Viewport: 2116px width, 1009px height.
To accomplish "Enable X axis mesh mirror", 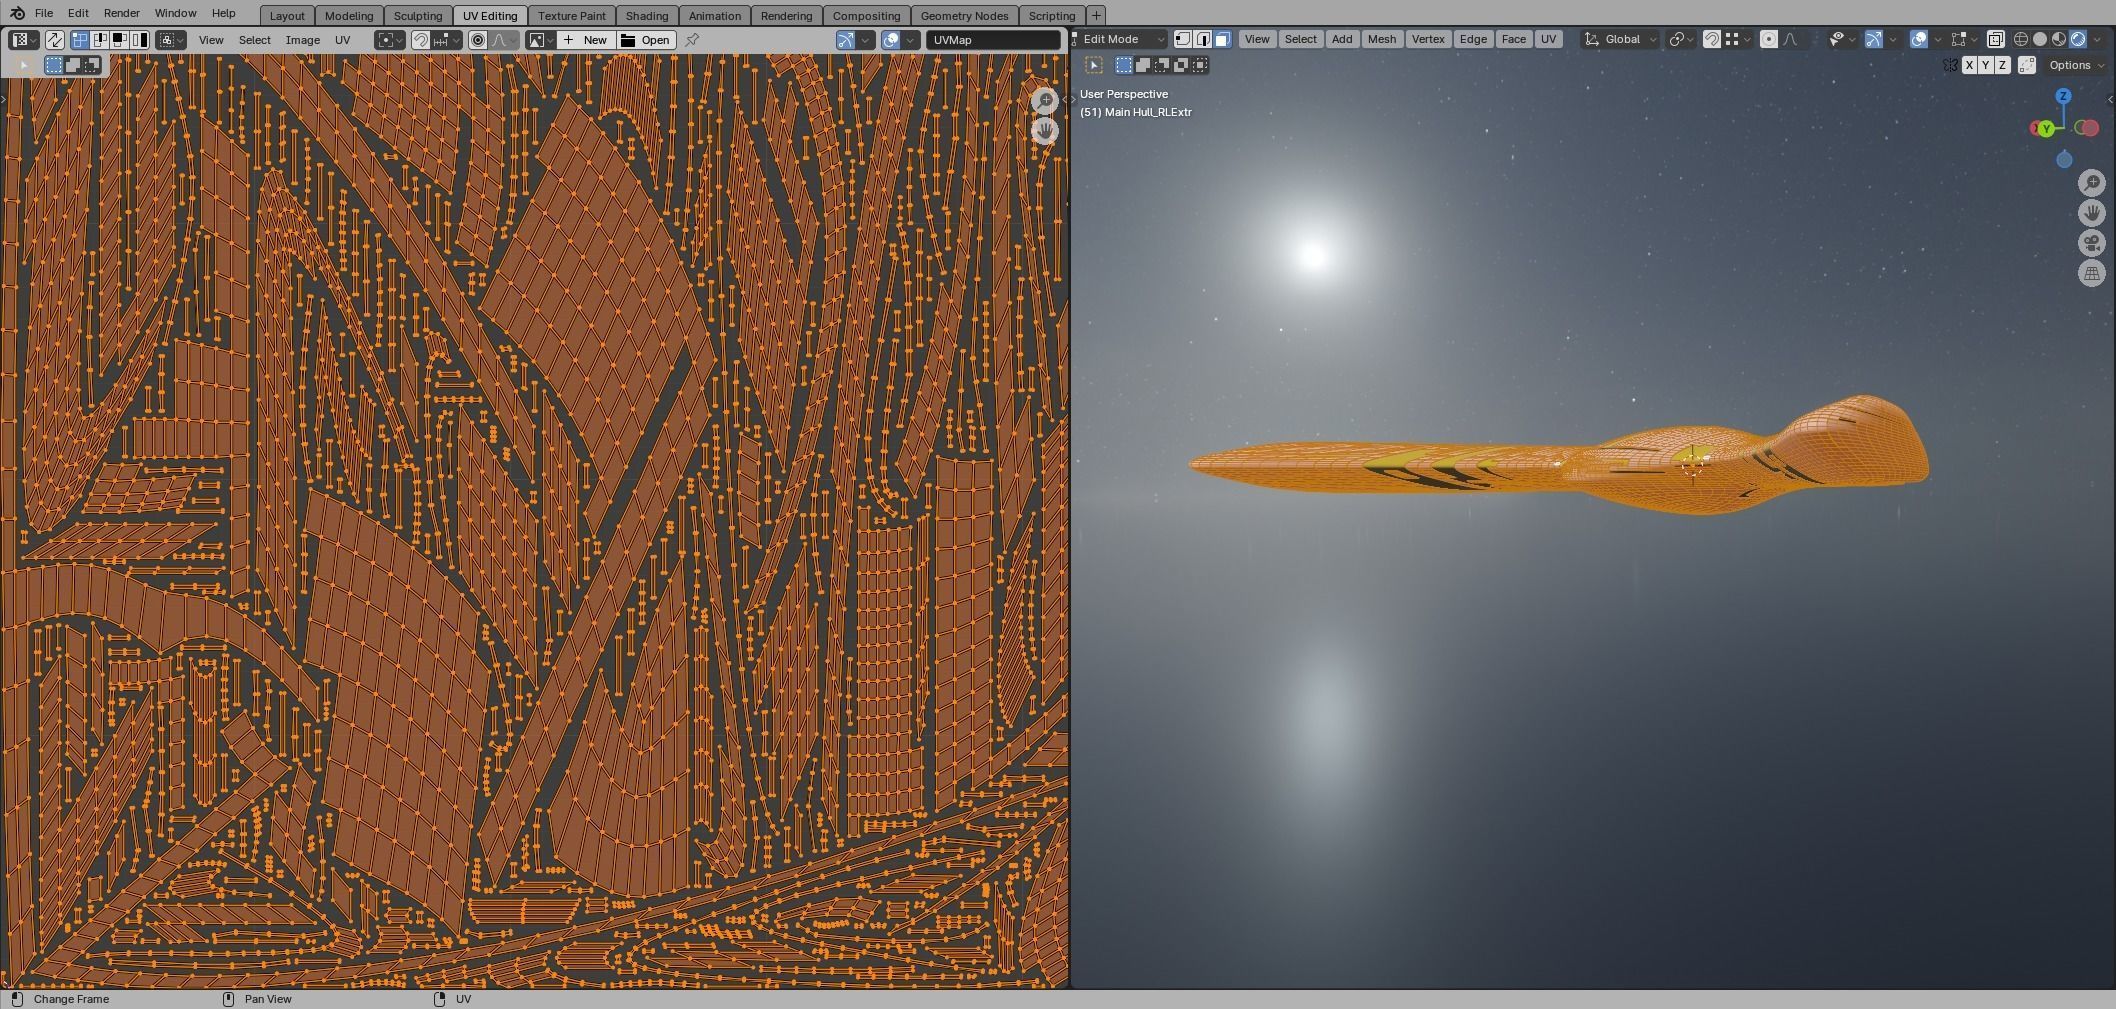I will [1969, 65].
